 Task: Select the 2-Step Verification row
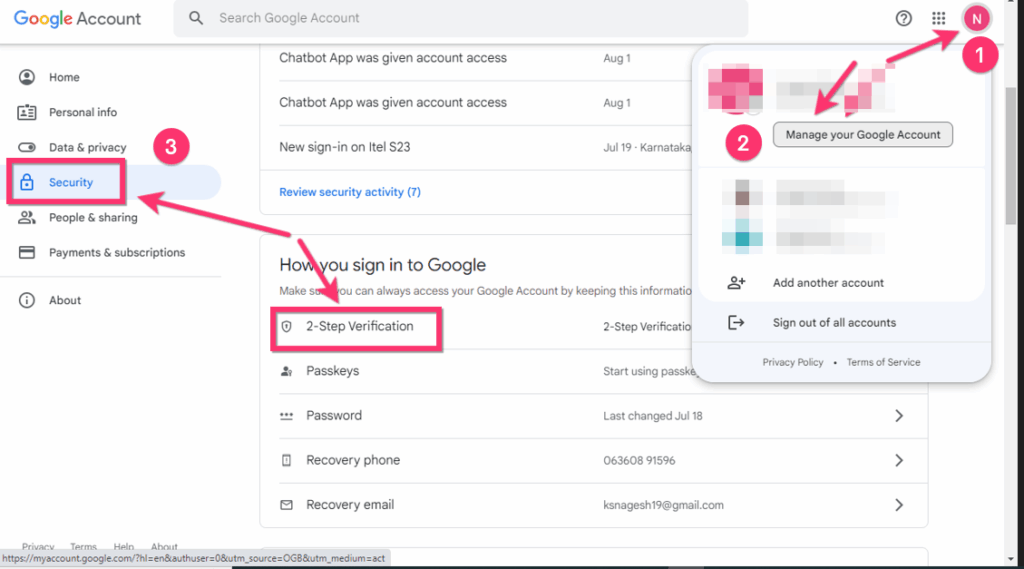coord(358,326)
